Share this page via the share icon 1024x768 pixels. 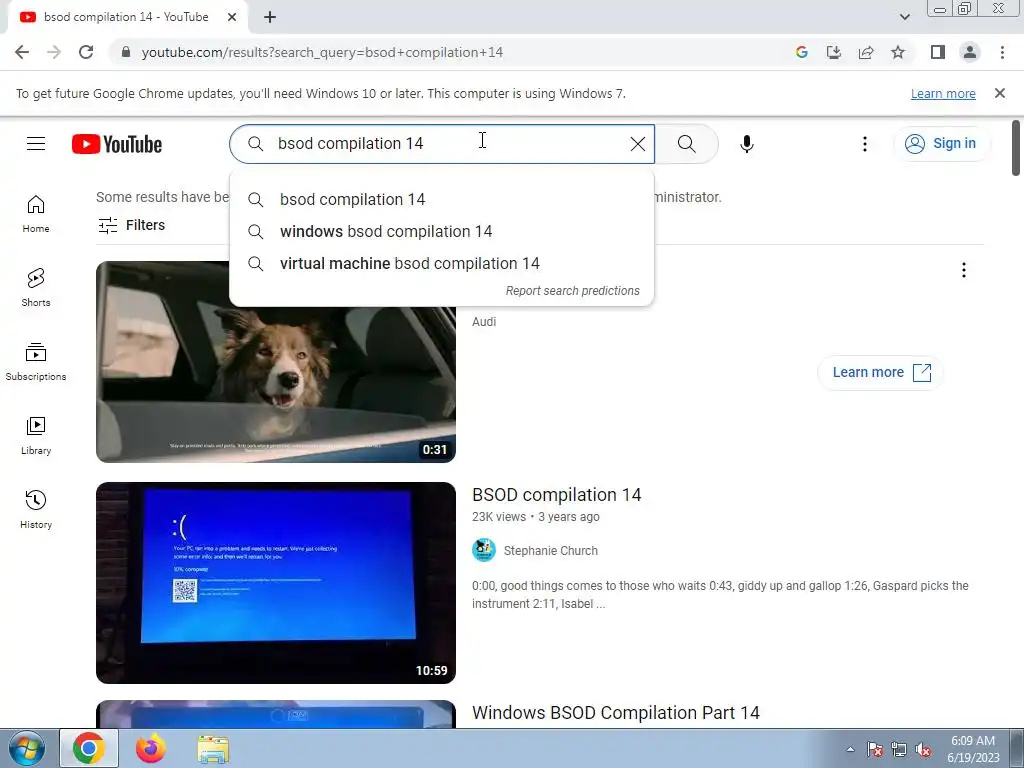coord(866,52)
